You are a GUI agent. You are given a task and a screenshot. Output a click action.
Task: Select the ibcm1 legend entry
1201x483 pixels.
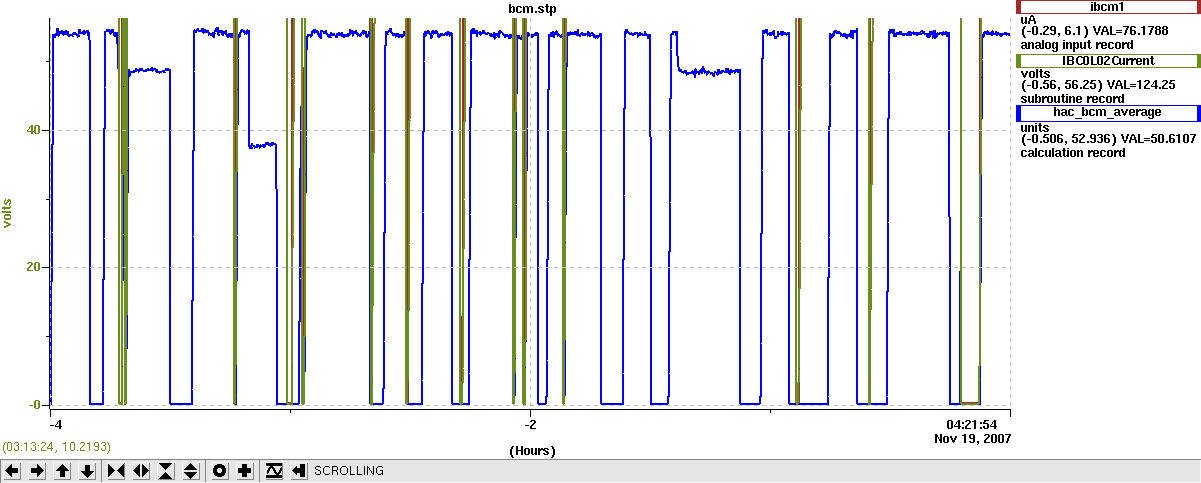pyautogui.click(x=1108, y=7)
